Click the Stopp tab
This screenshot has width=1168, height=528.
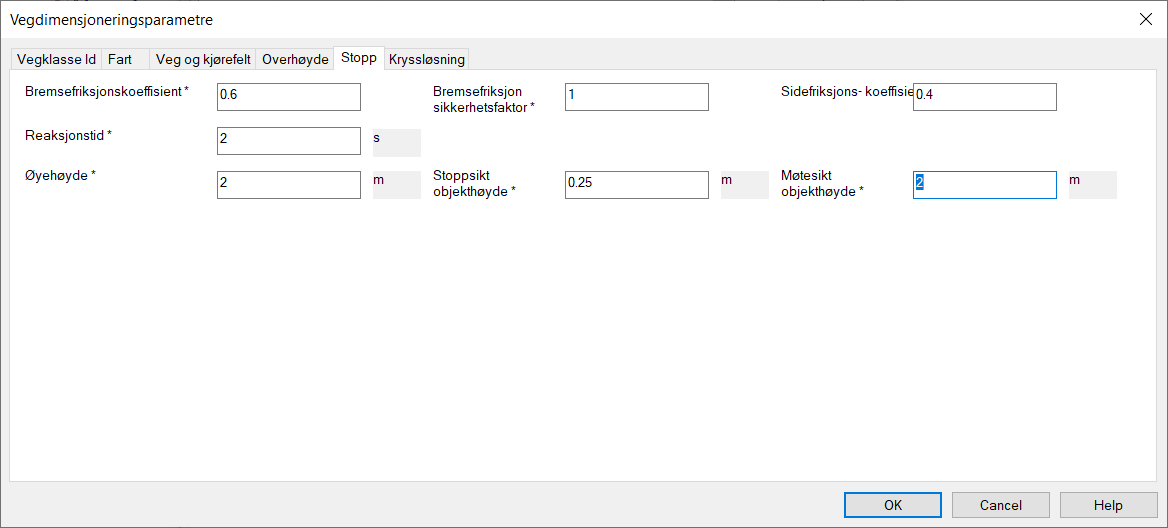point(358,58)
